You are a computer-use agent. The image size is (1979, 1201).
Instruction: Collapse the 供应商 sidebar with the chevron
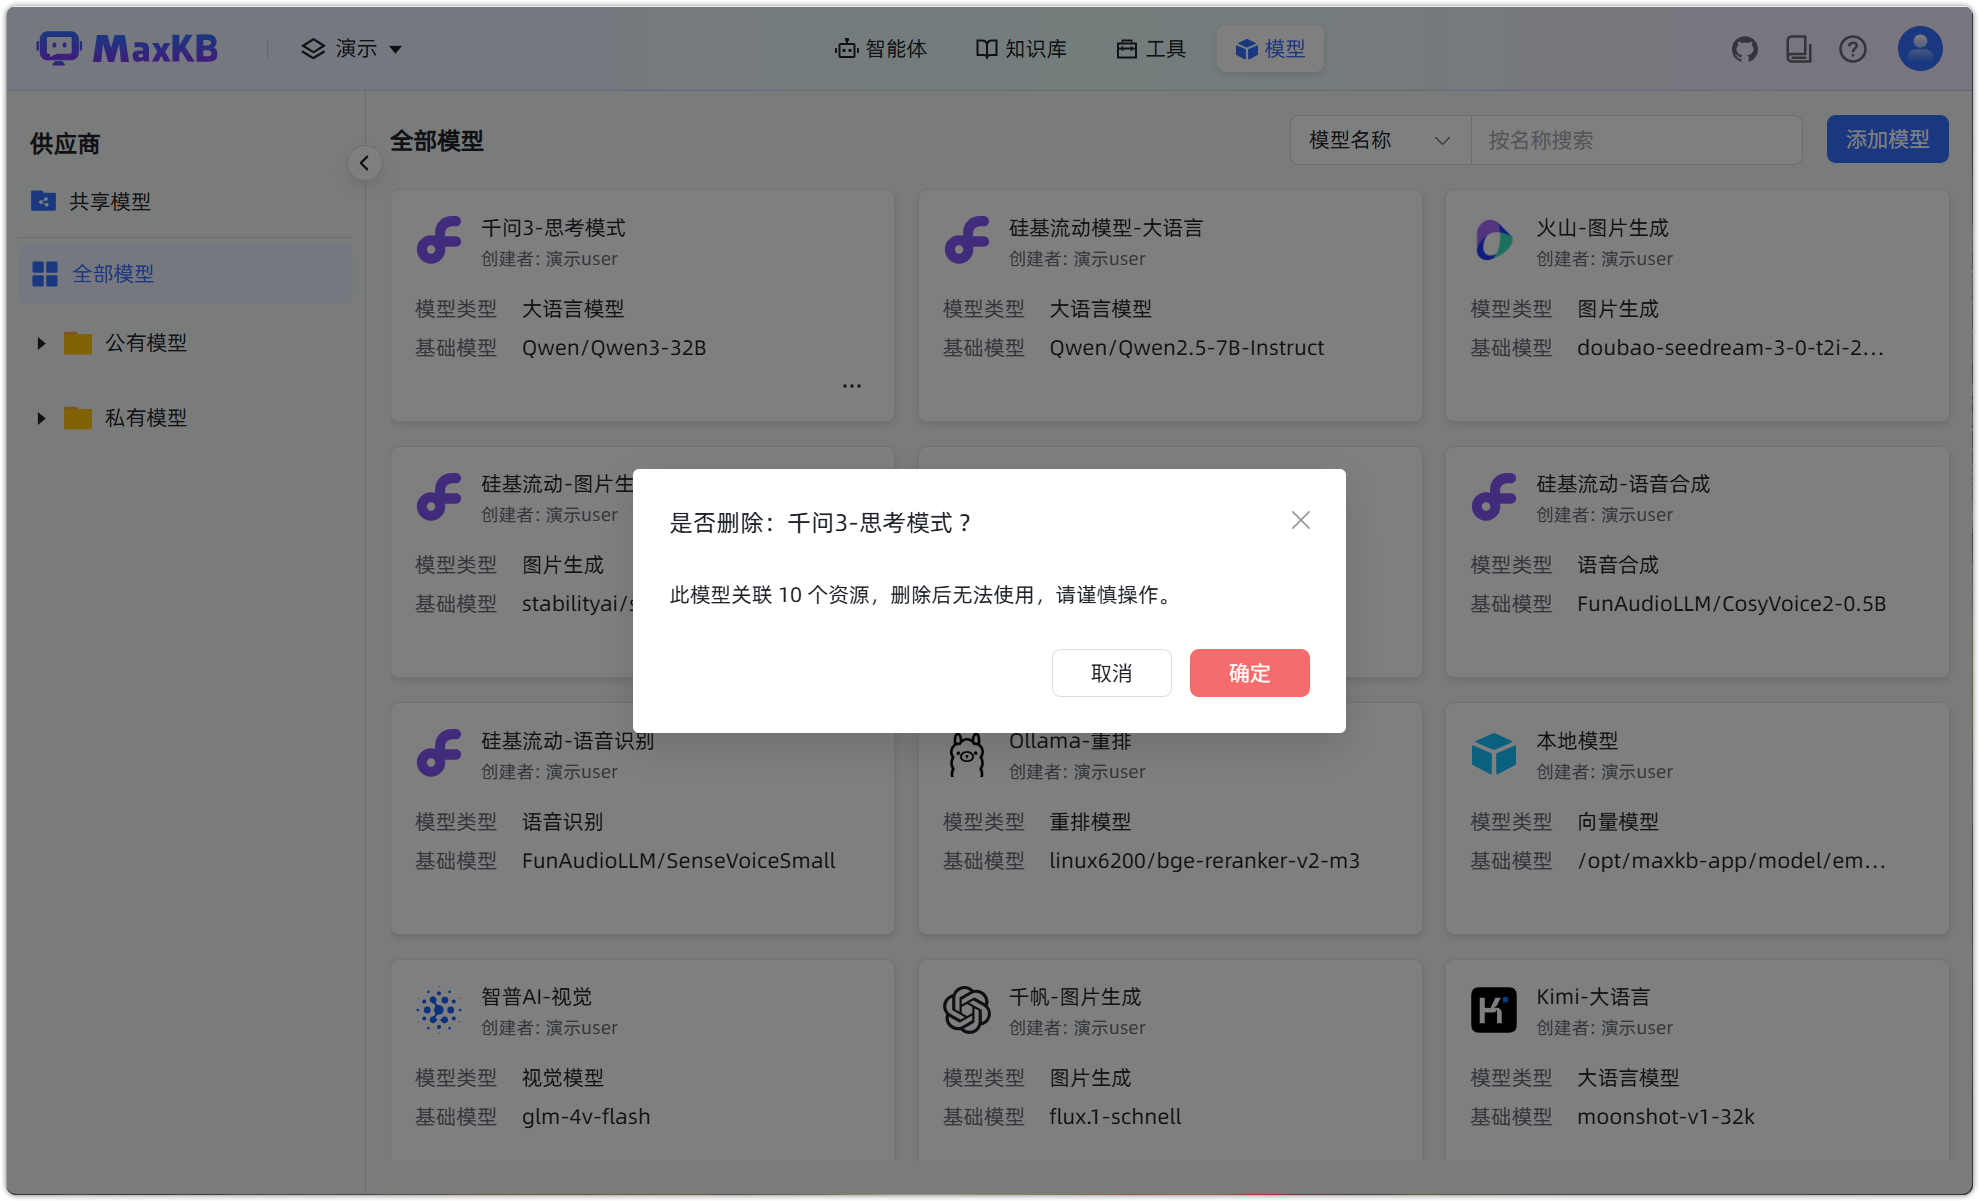pos(364,162)
